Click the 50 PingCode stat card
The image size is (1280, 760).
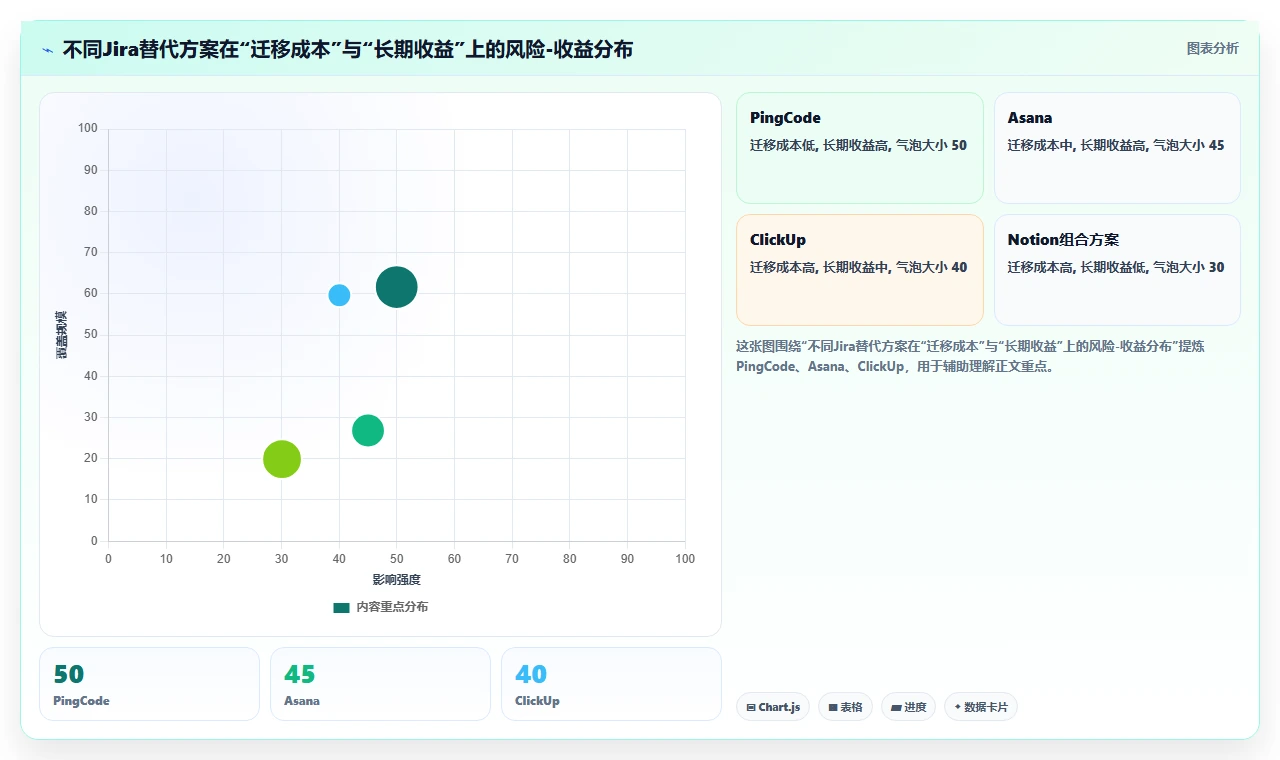point(149,684)
